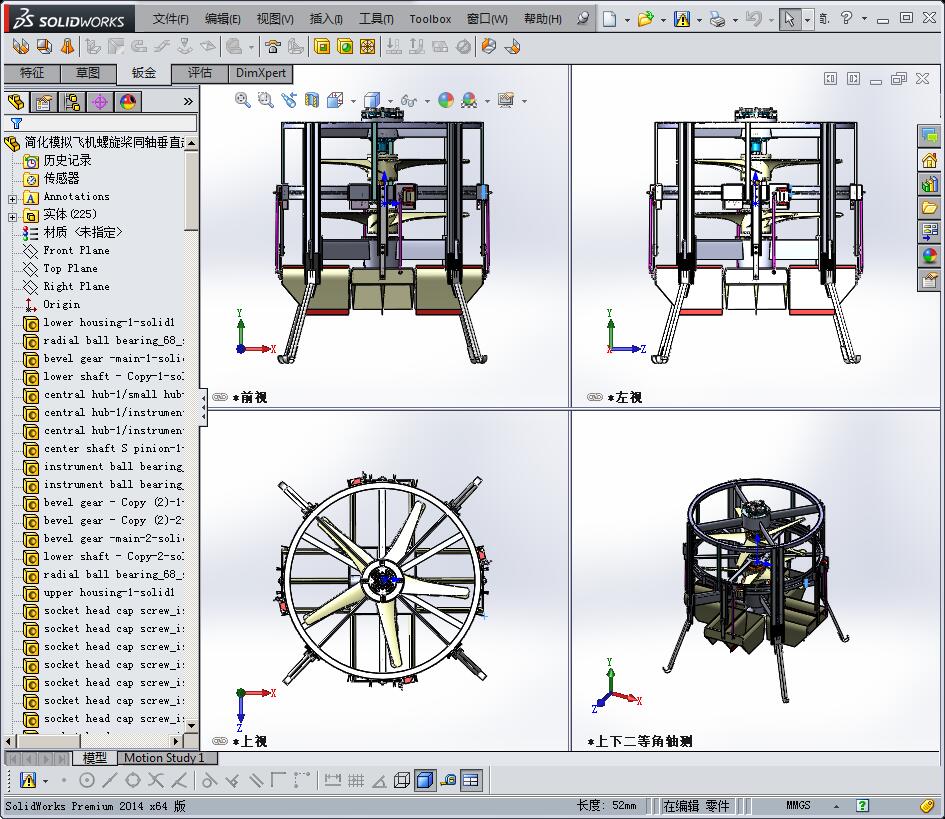Viewport: 945px width, 819px height.
Task: Switch to the ConfigurationManager panel icon
Action: tap(72, 101)
